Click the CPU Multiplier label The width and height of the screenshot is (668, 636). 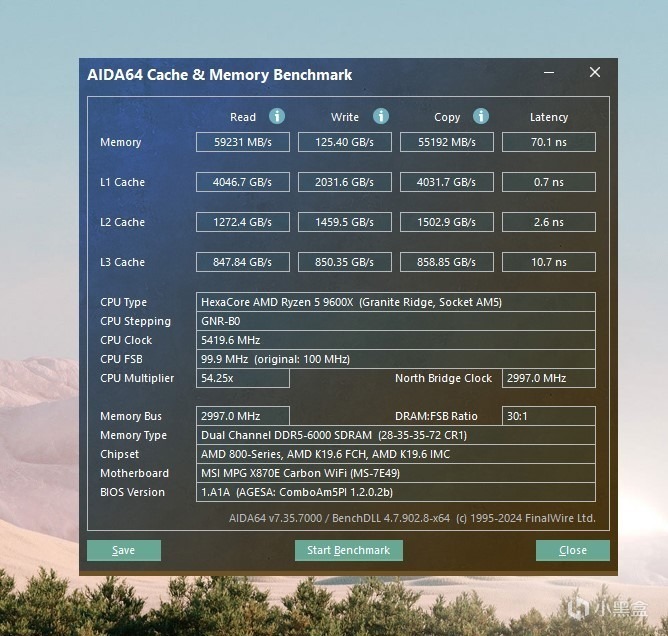click(x=137, y=379)
